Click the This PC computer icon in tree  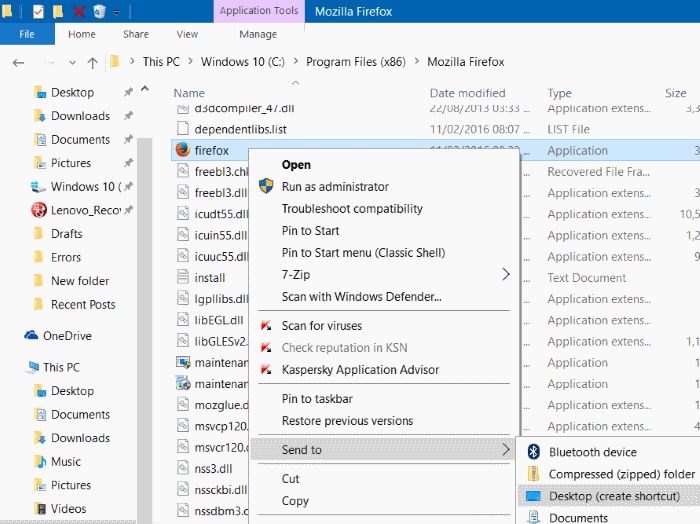[33, 367]
